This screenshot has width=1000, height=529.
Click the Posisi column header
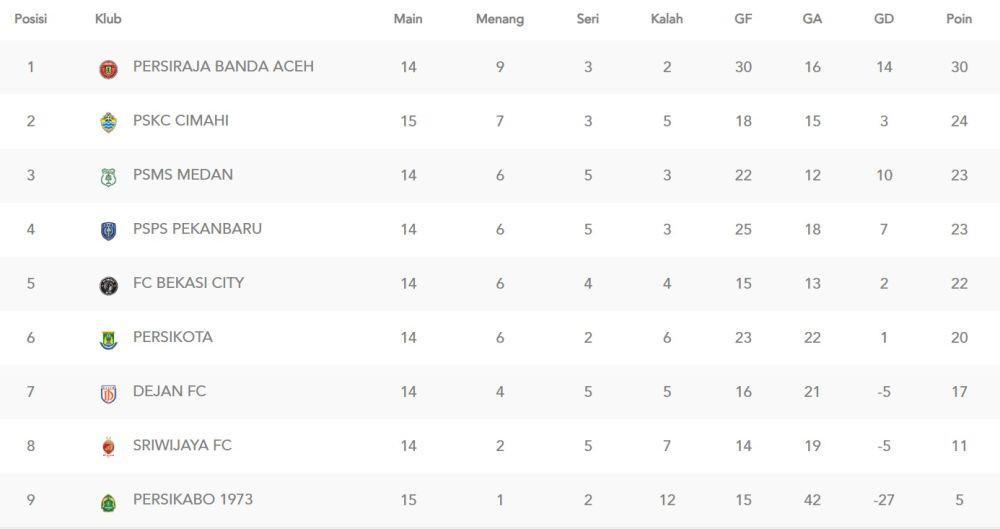[31, 19]
